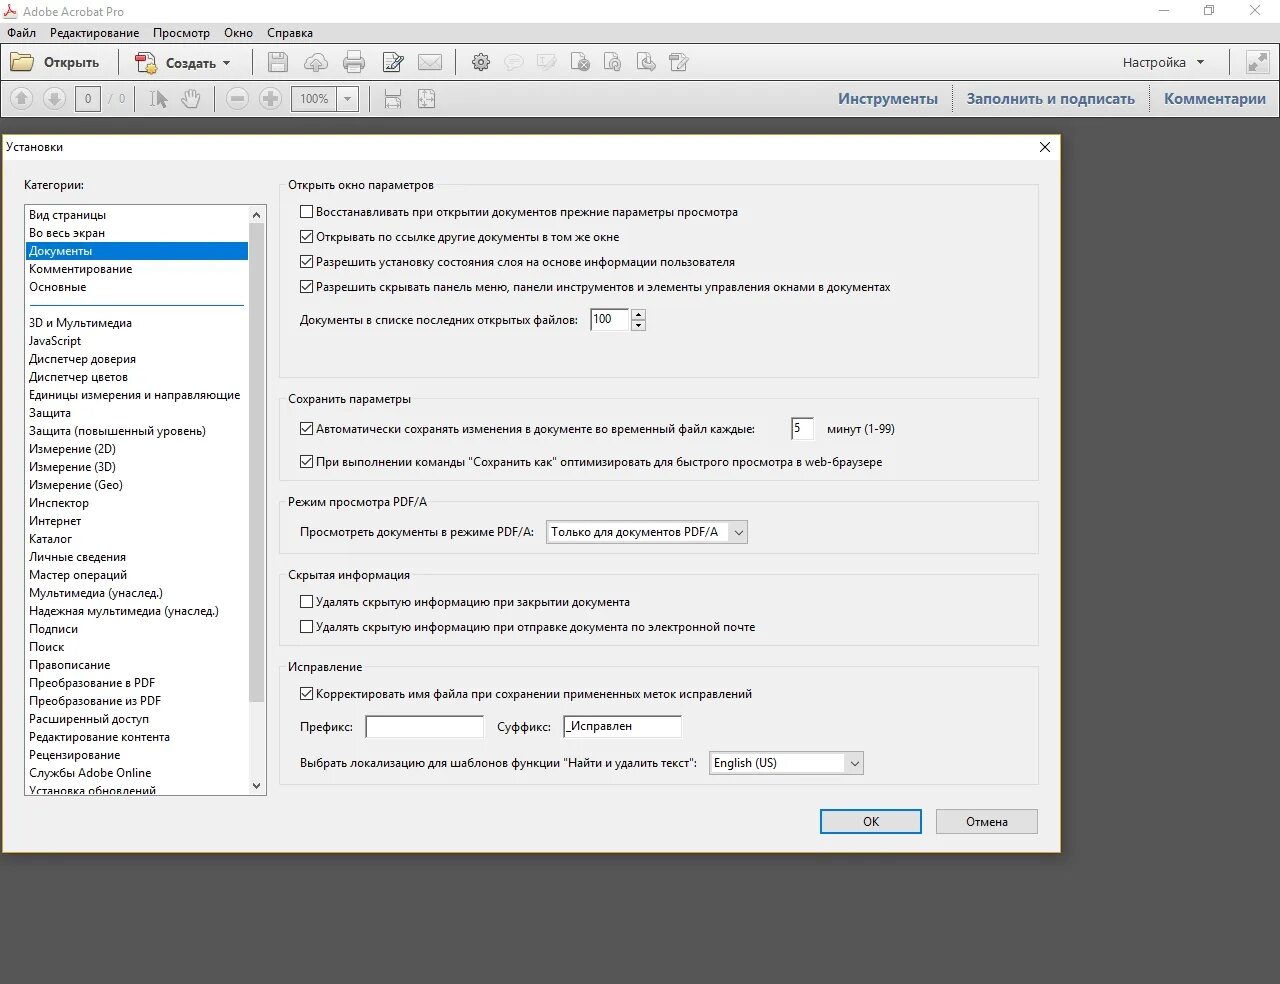Click the sticky note comment bubble icon
Screen dimensions: 1280x984
click(514, 63)
